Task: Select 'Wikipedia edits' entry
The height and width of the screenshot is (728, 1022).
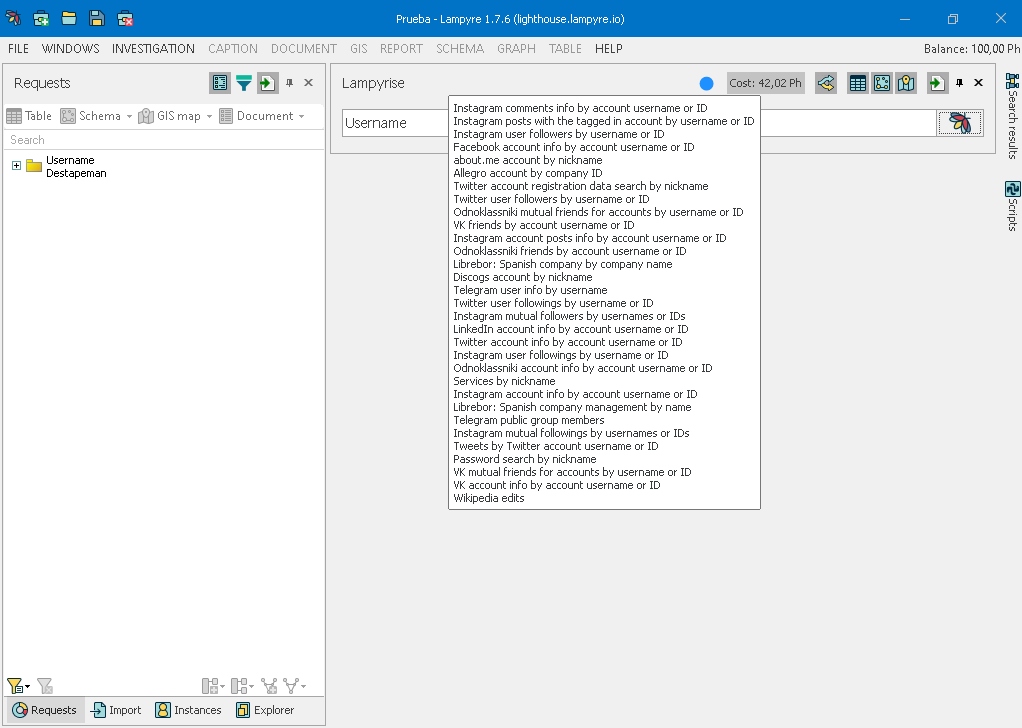Action: coord(488,499)
